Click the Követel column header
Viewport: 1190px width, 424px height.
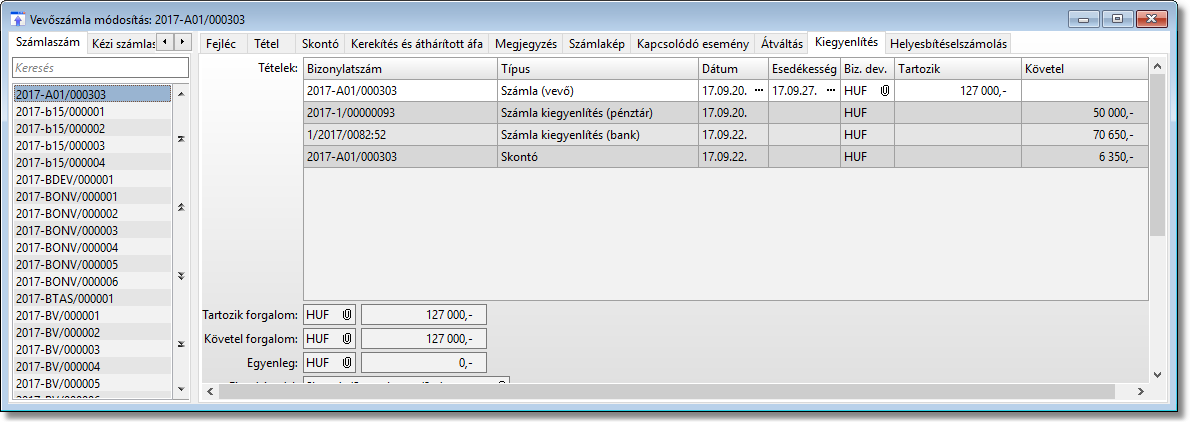click(x=1084, y=69)
